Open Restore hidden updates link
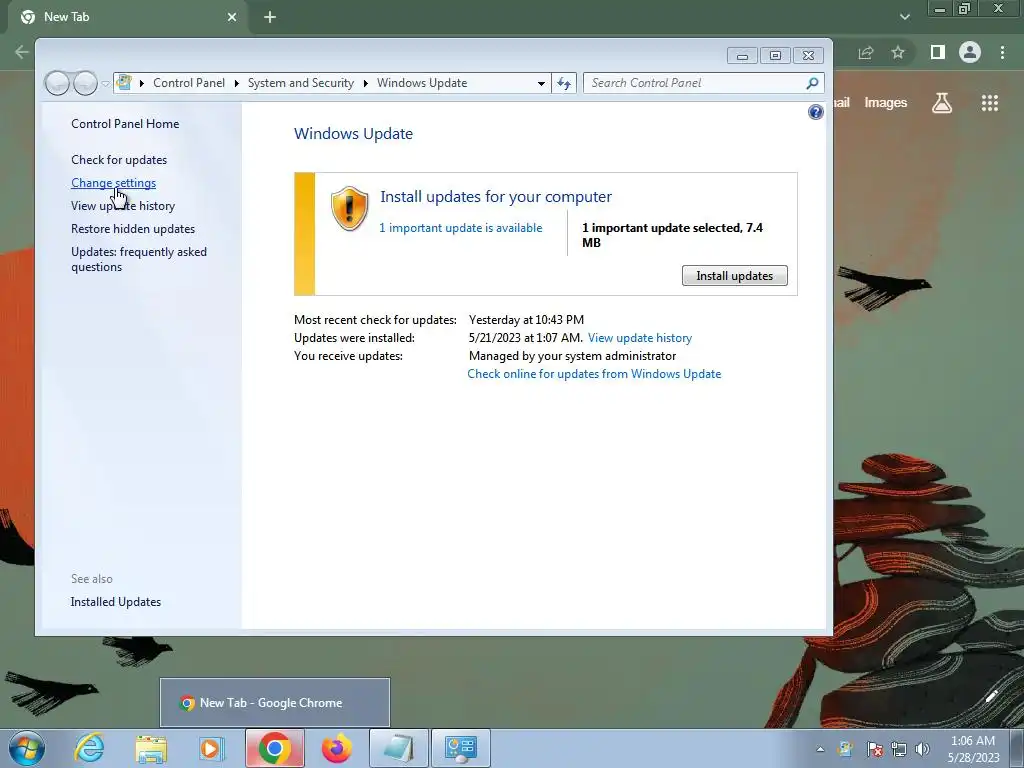 [133, 229]
